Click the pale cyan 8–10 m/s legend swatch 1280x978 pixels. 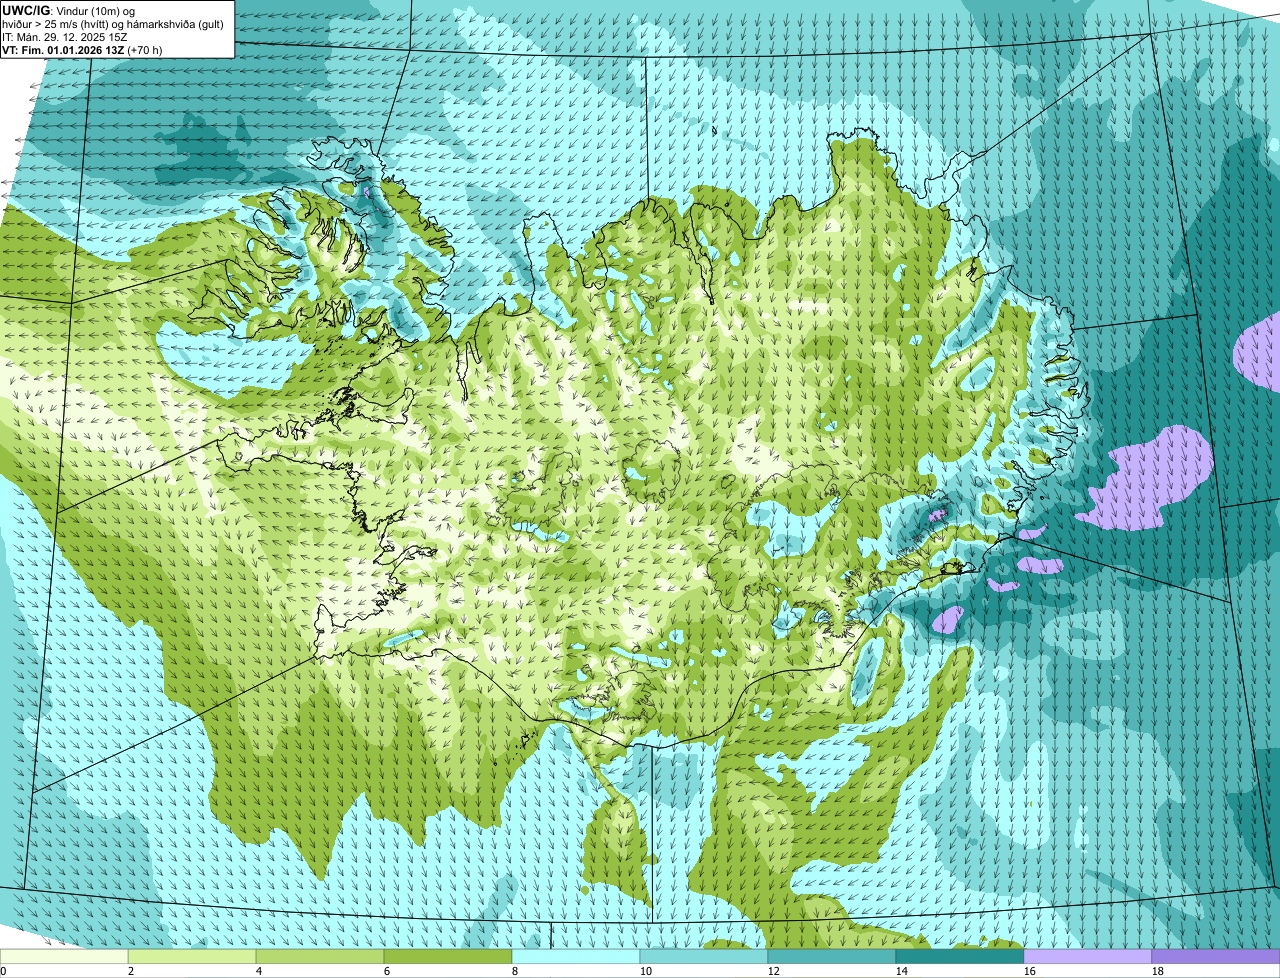(x=576, y=956)
